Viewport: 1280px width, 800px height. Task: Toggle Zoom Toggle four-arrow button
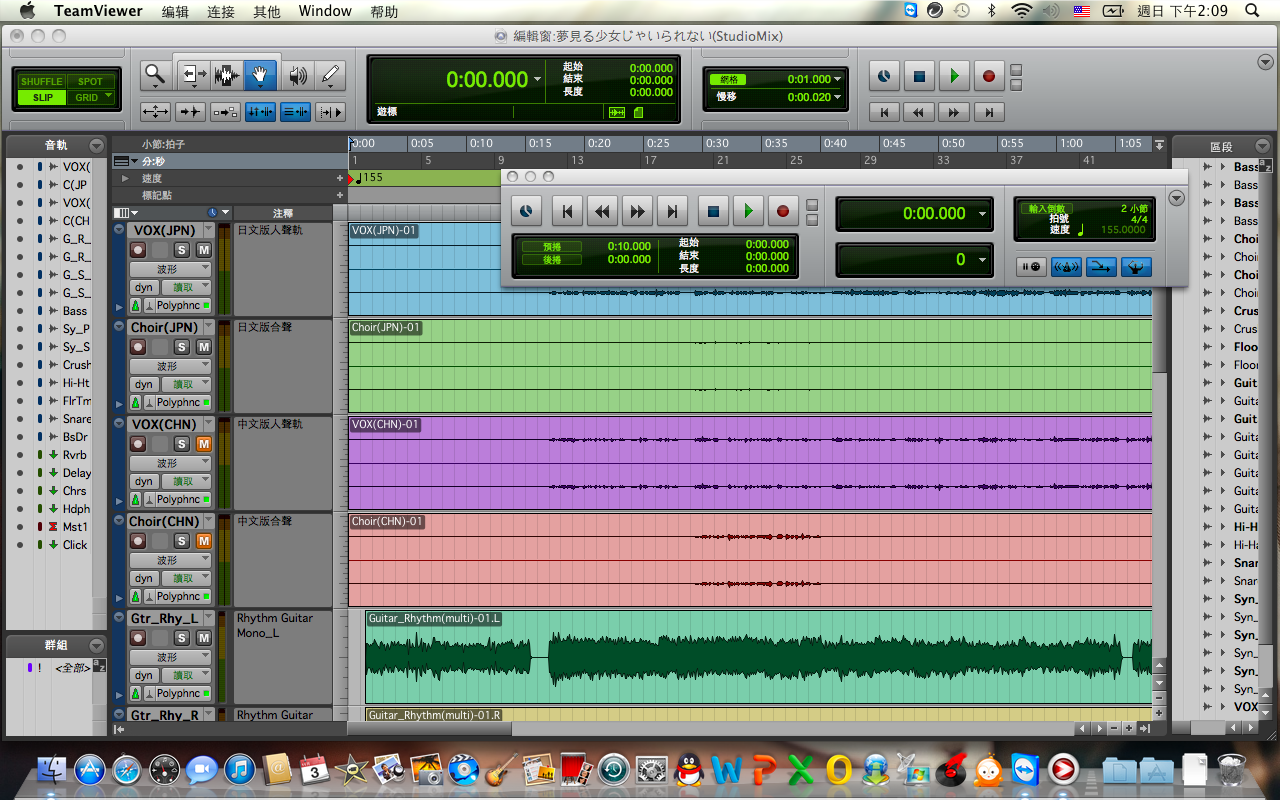coord(155,112)
